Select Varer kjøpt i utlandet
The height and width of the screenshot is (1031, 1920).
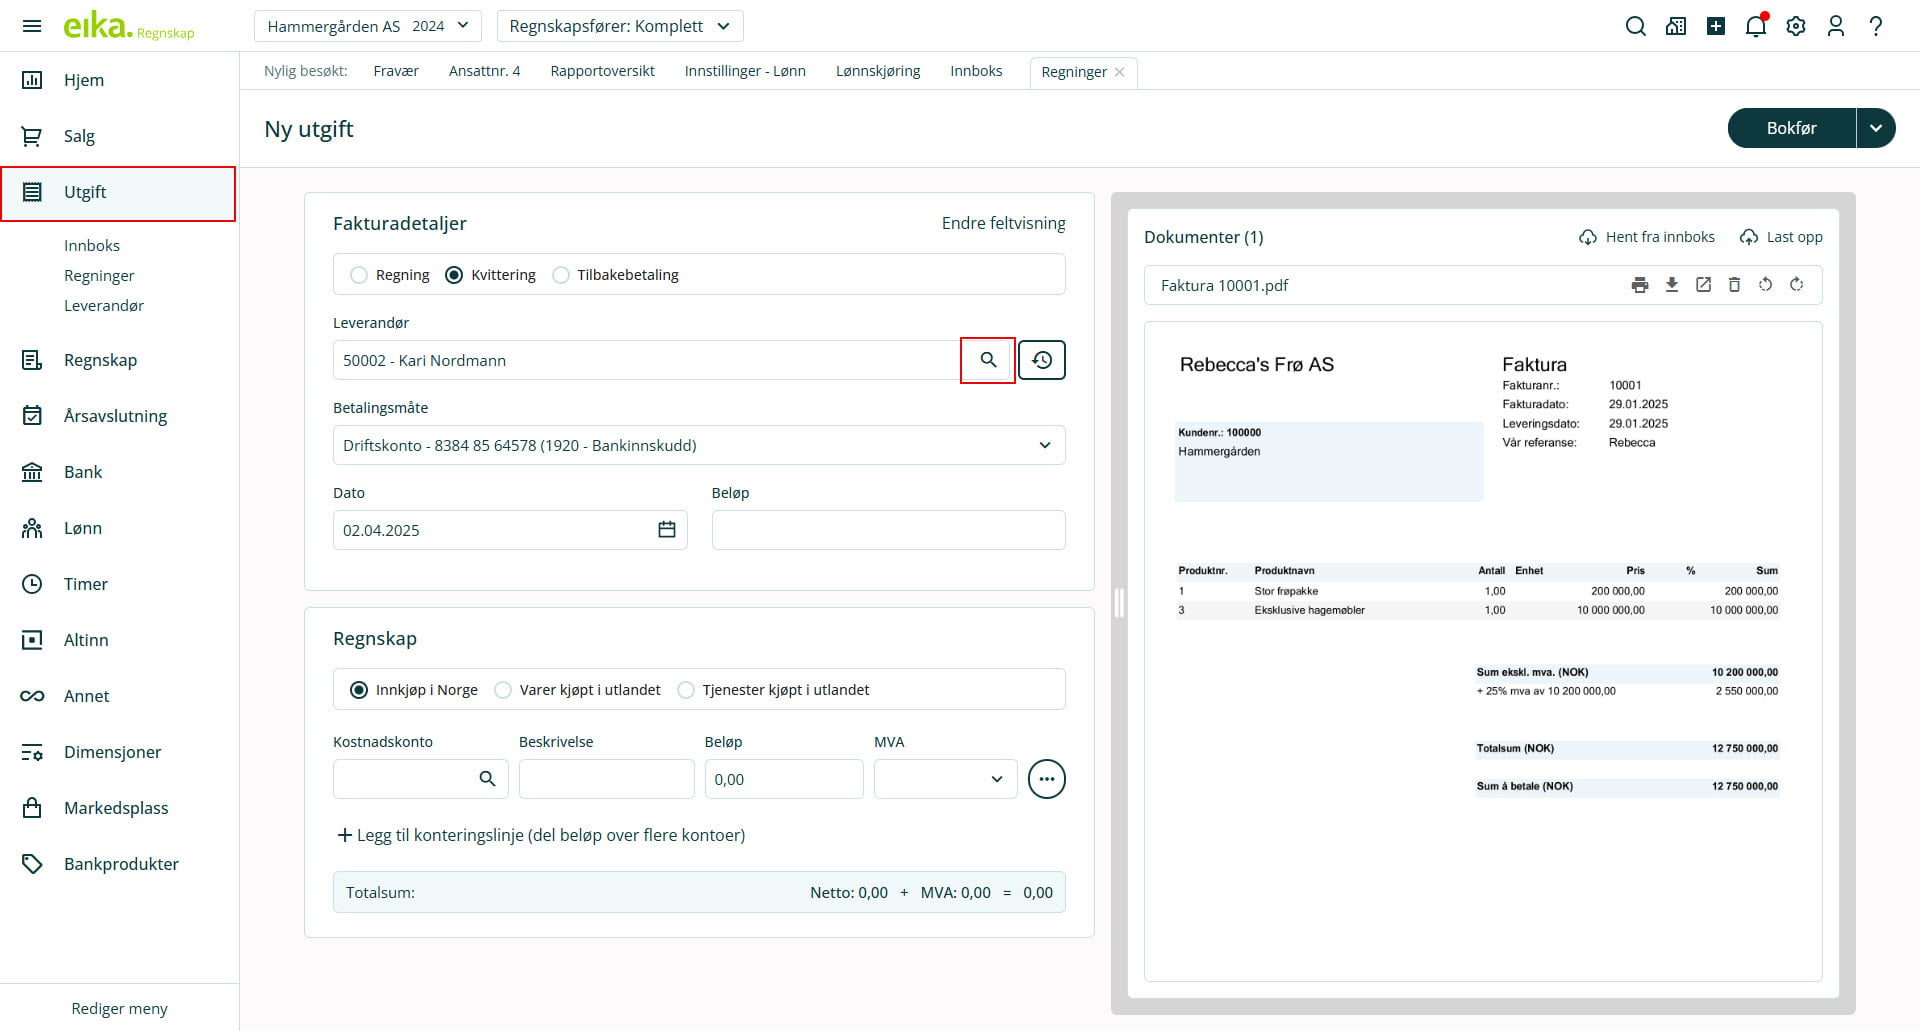(503, 690)
